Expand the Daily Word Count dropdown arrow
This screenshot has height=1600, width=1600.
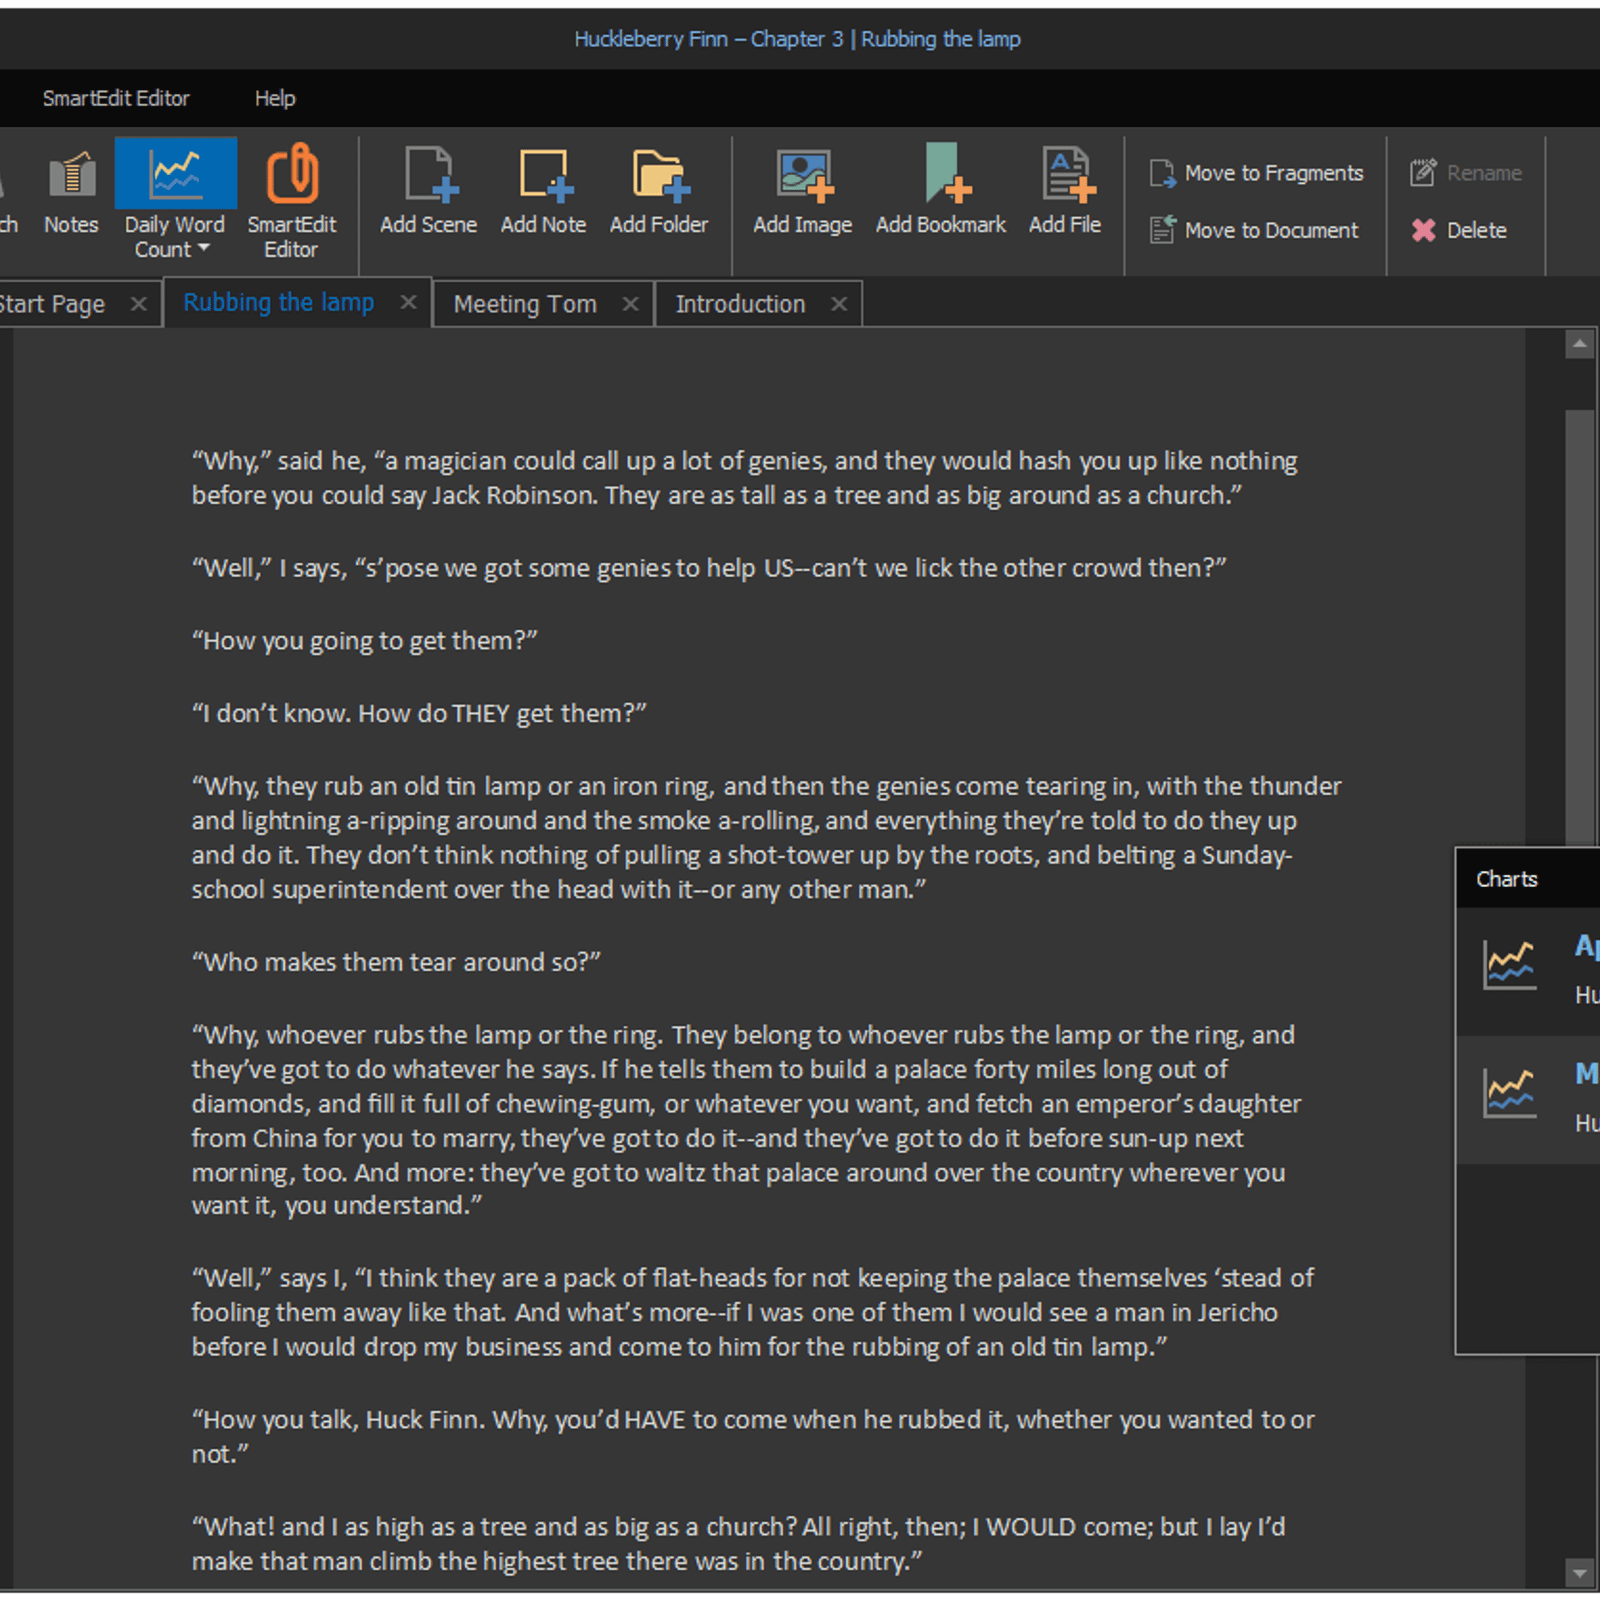[x=204, y=248]
